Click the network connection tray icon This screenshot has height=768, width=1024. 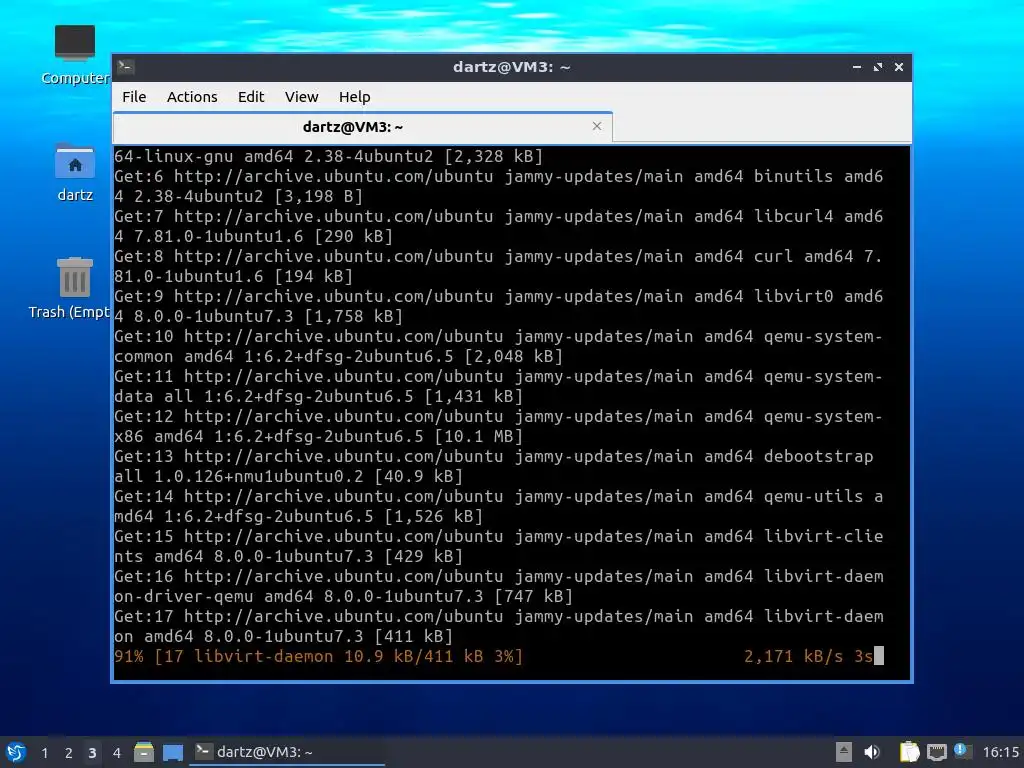[x=936, y=752]
